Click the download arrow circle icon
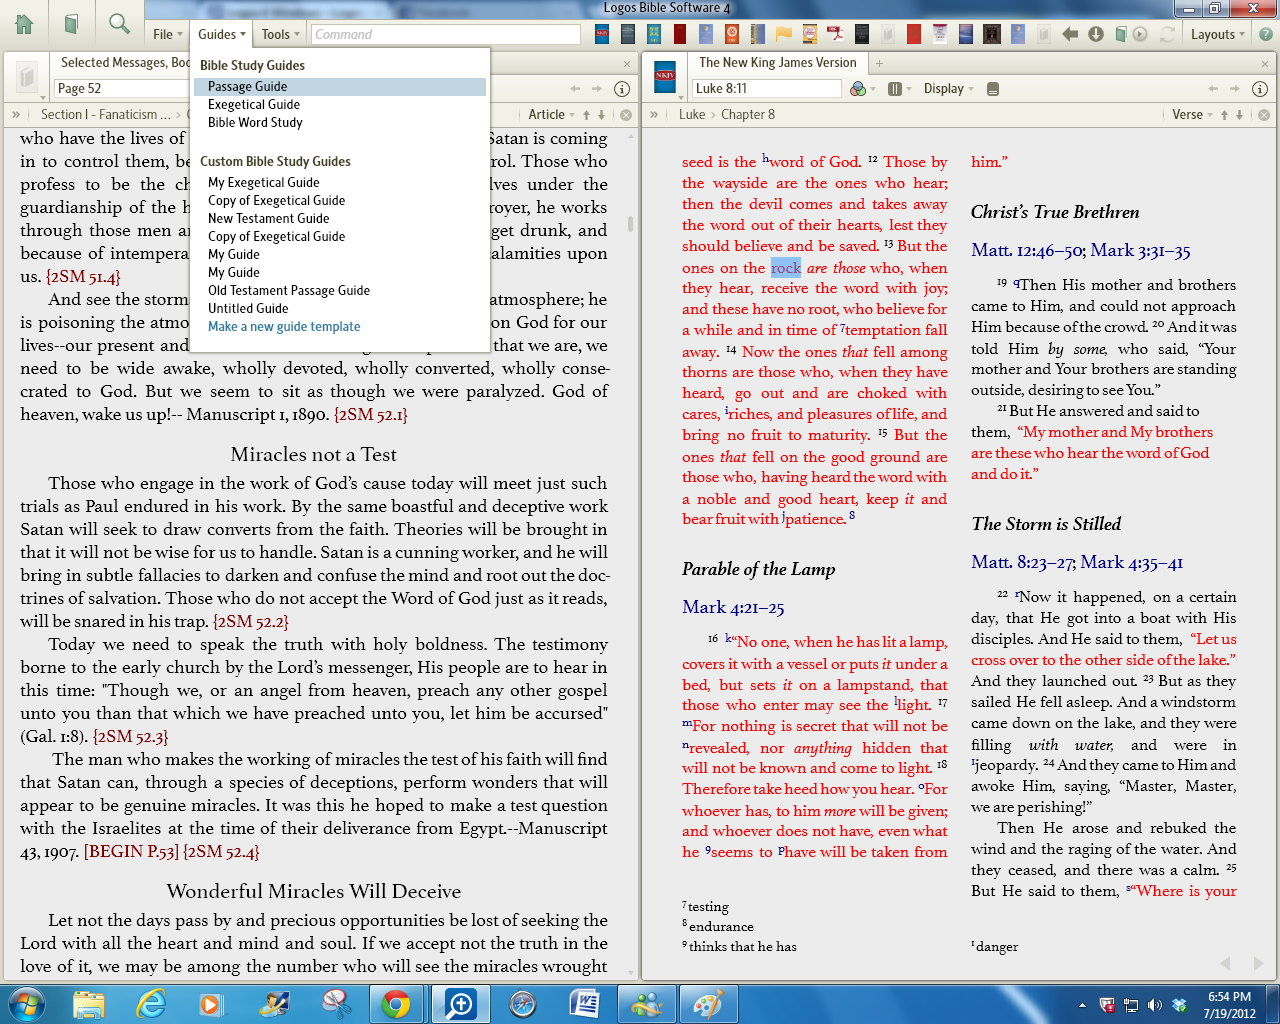The image size is (1280, 1024). [x=1096, y=34]
